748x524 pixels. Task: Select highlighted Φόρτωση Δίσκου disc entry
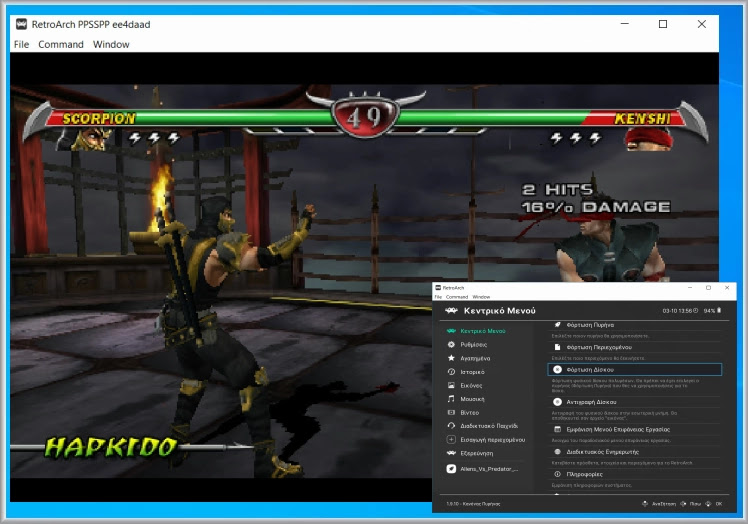tap(634, 369)
